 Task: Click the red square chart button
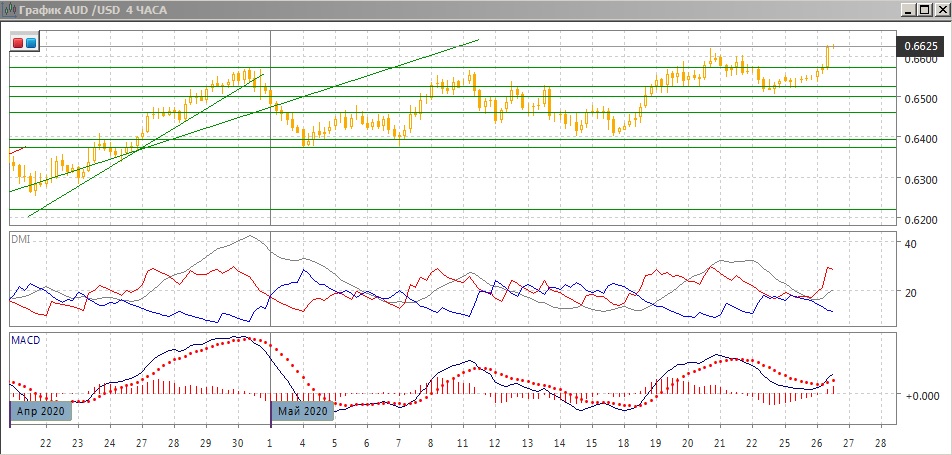19,43
